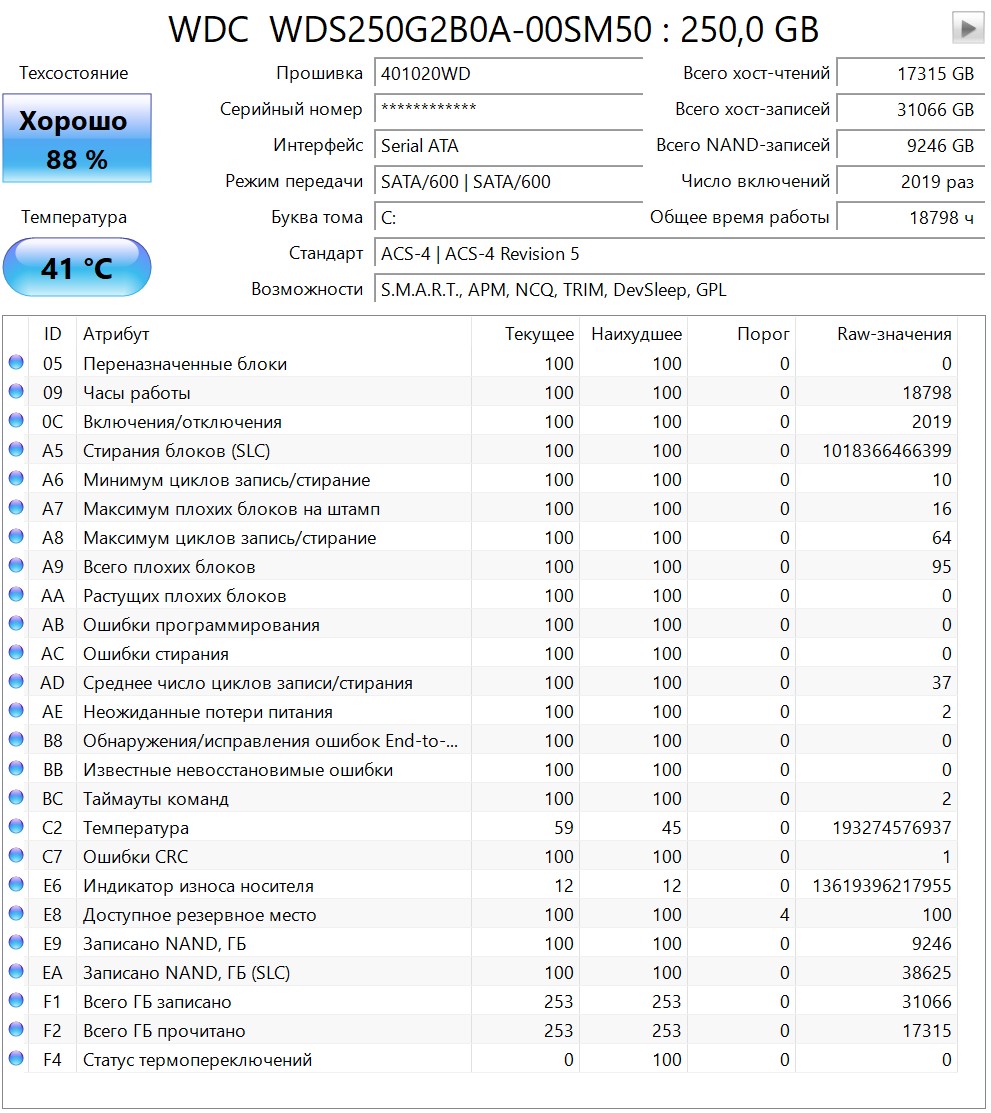
Task: Select raw value 38625
Action: click(x=926, y=972)
